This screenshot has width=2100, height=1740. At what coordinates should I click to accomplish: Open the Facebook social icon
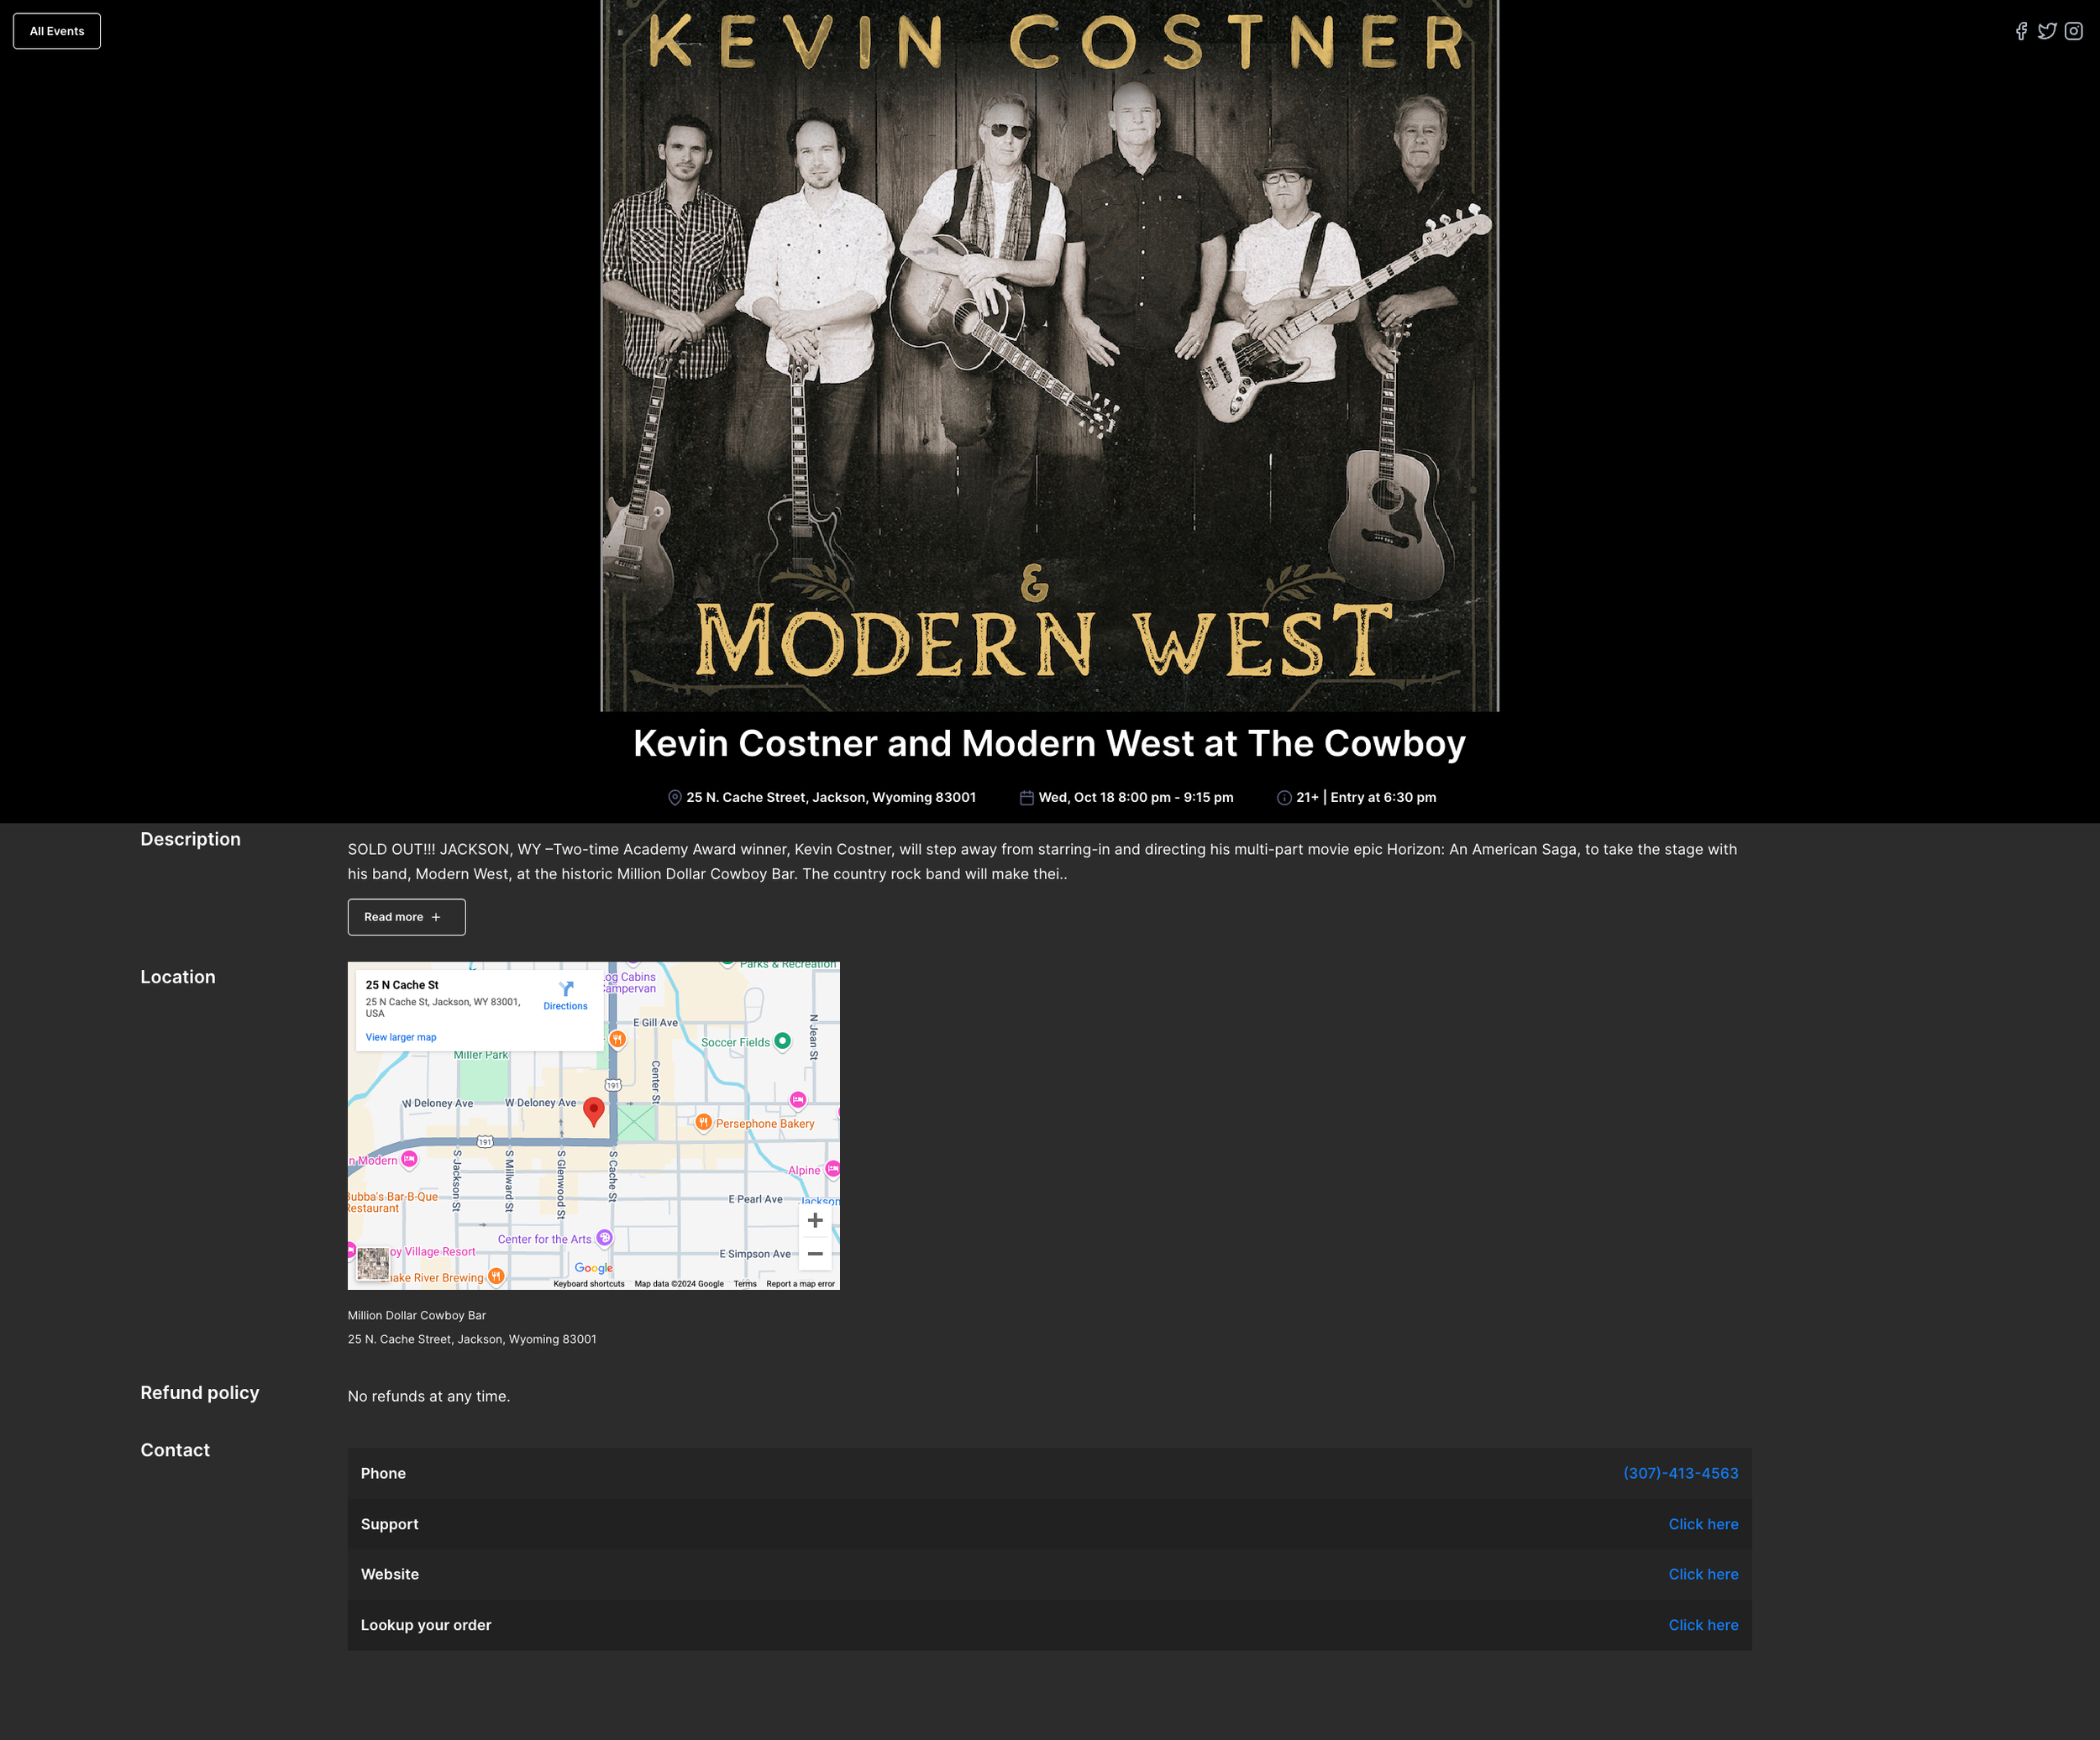tap(2021, 31)
